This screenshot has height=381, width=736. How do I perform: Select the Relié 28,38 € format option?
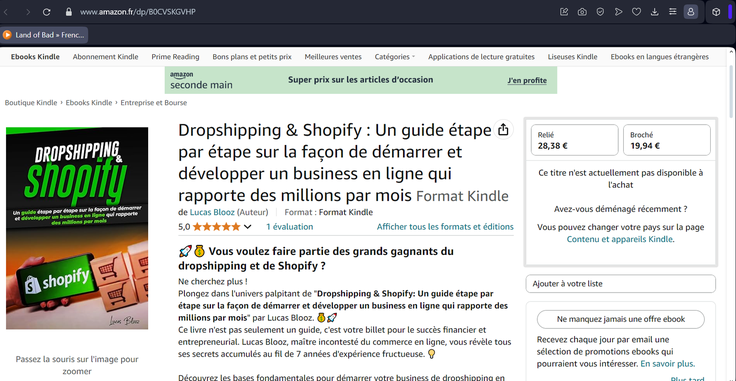click(575, 140)
